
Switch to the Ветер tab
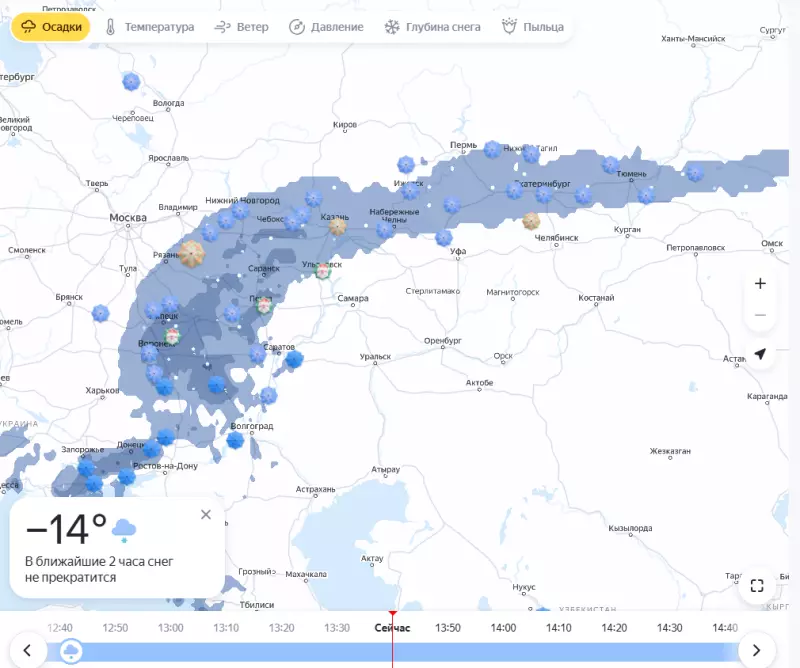pos(243,27)
